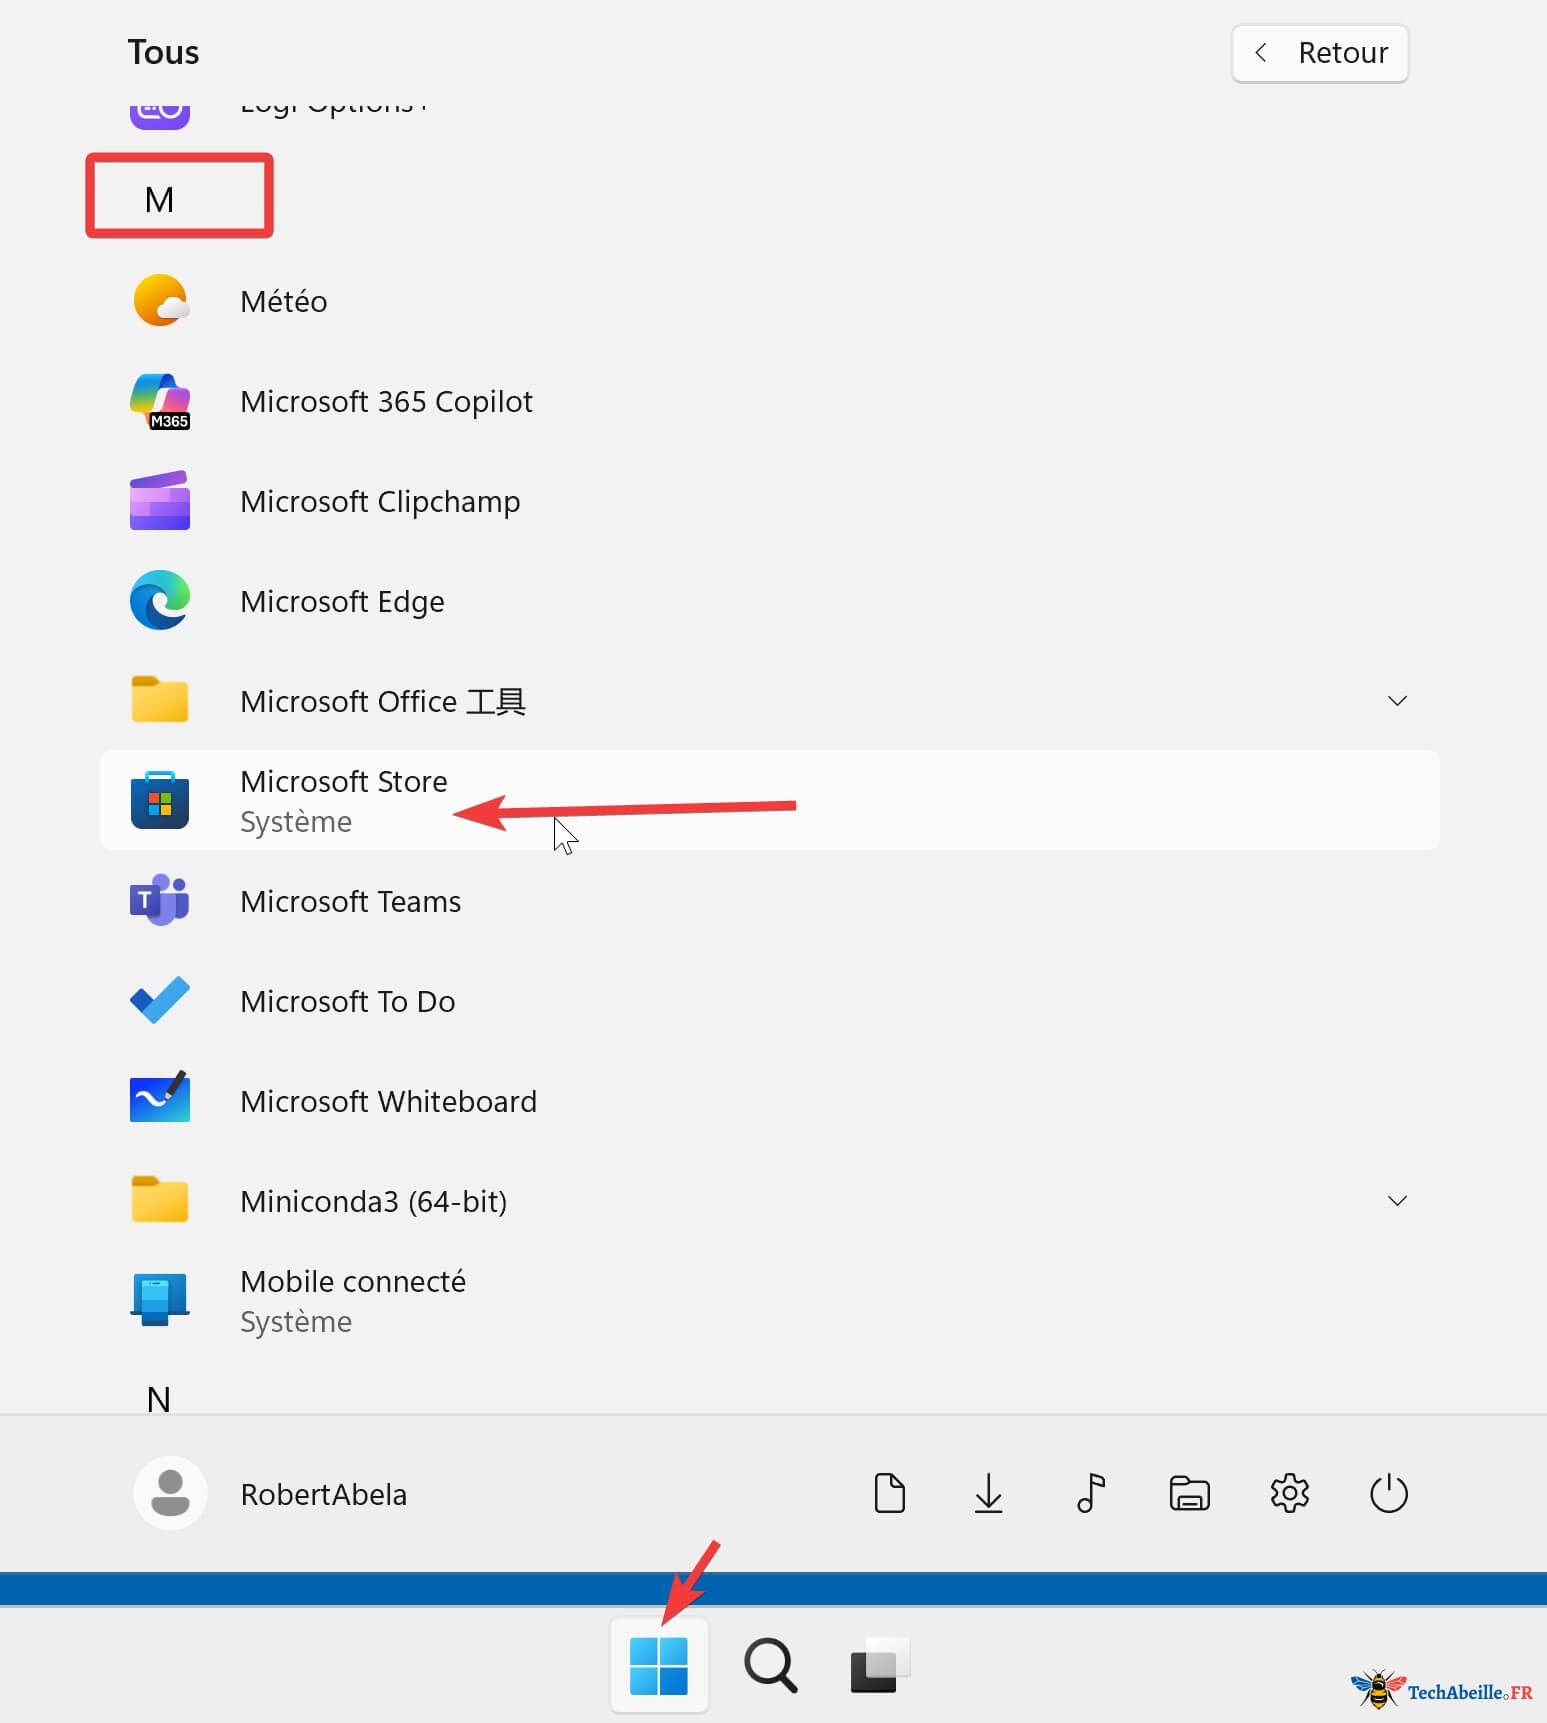Click the Microsoft Office folder icon

point(160,699)
